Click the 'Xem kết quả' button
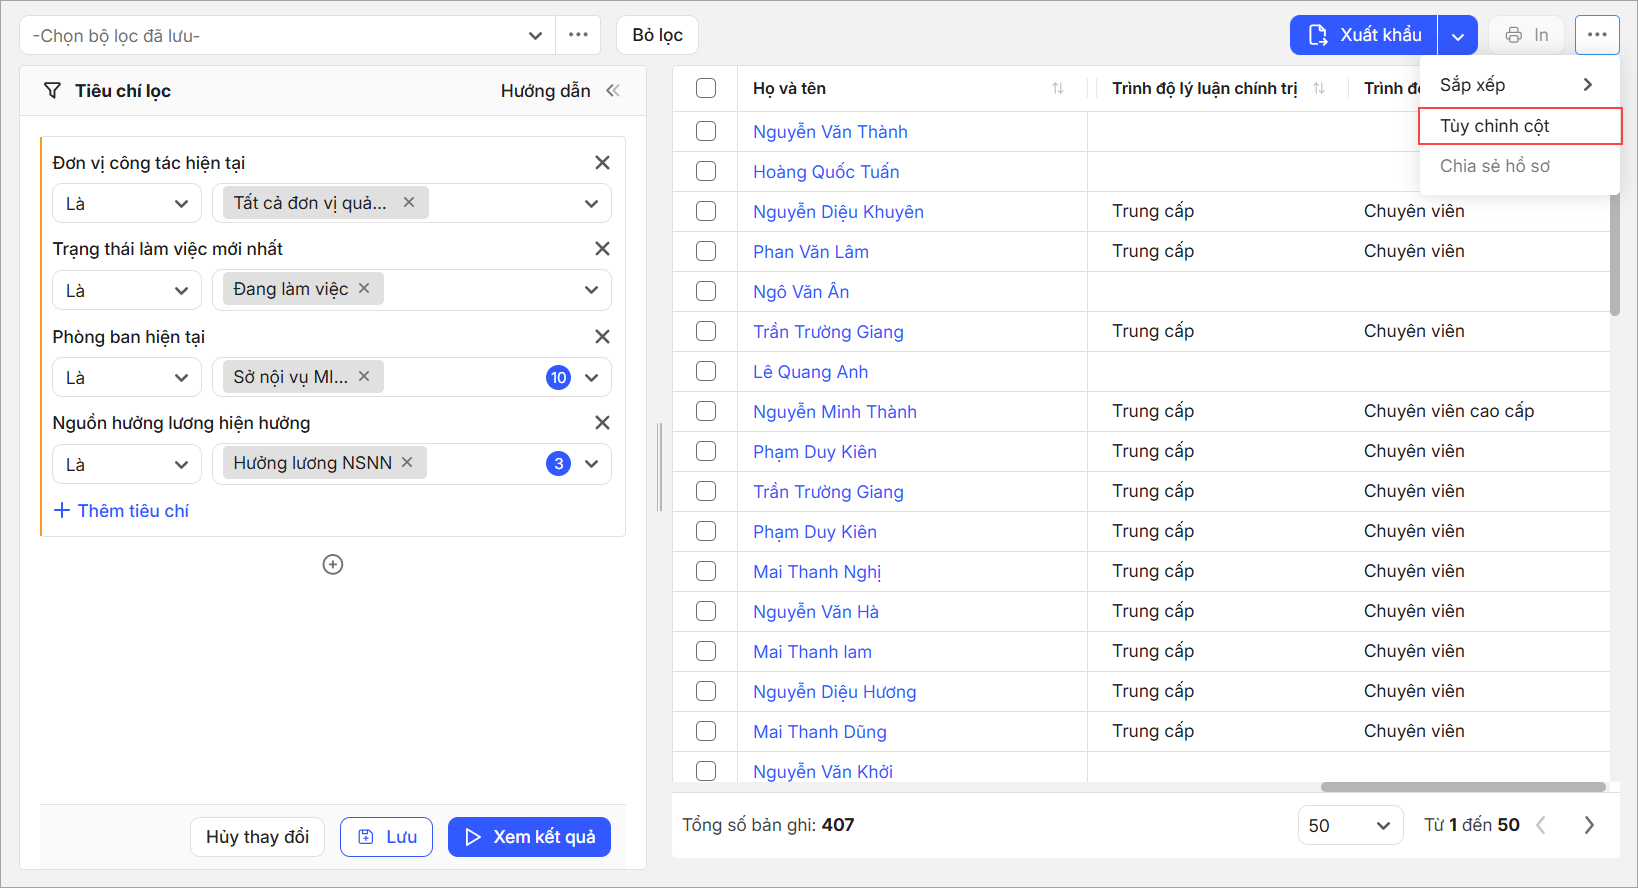Image resolution: width=1638 pixels, height=888 pixels. pyautogui.click(x=529, y=837)
